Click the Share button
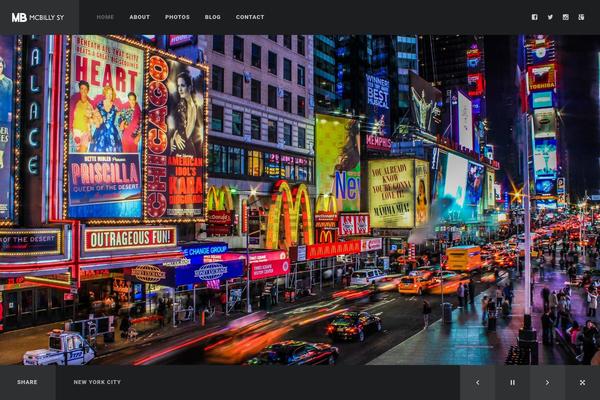Screen dimensions: 600x400 28,382
